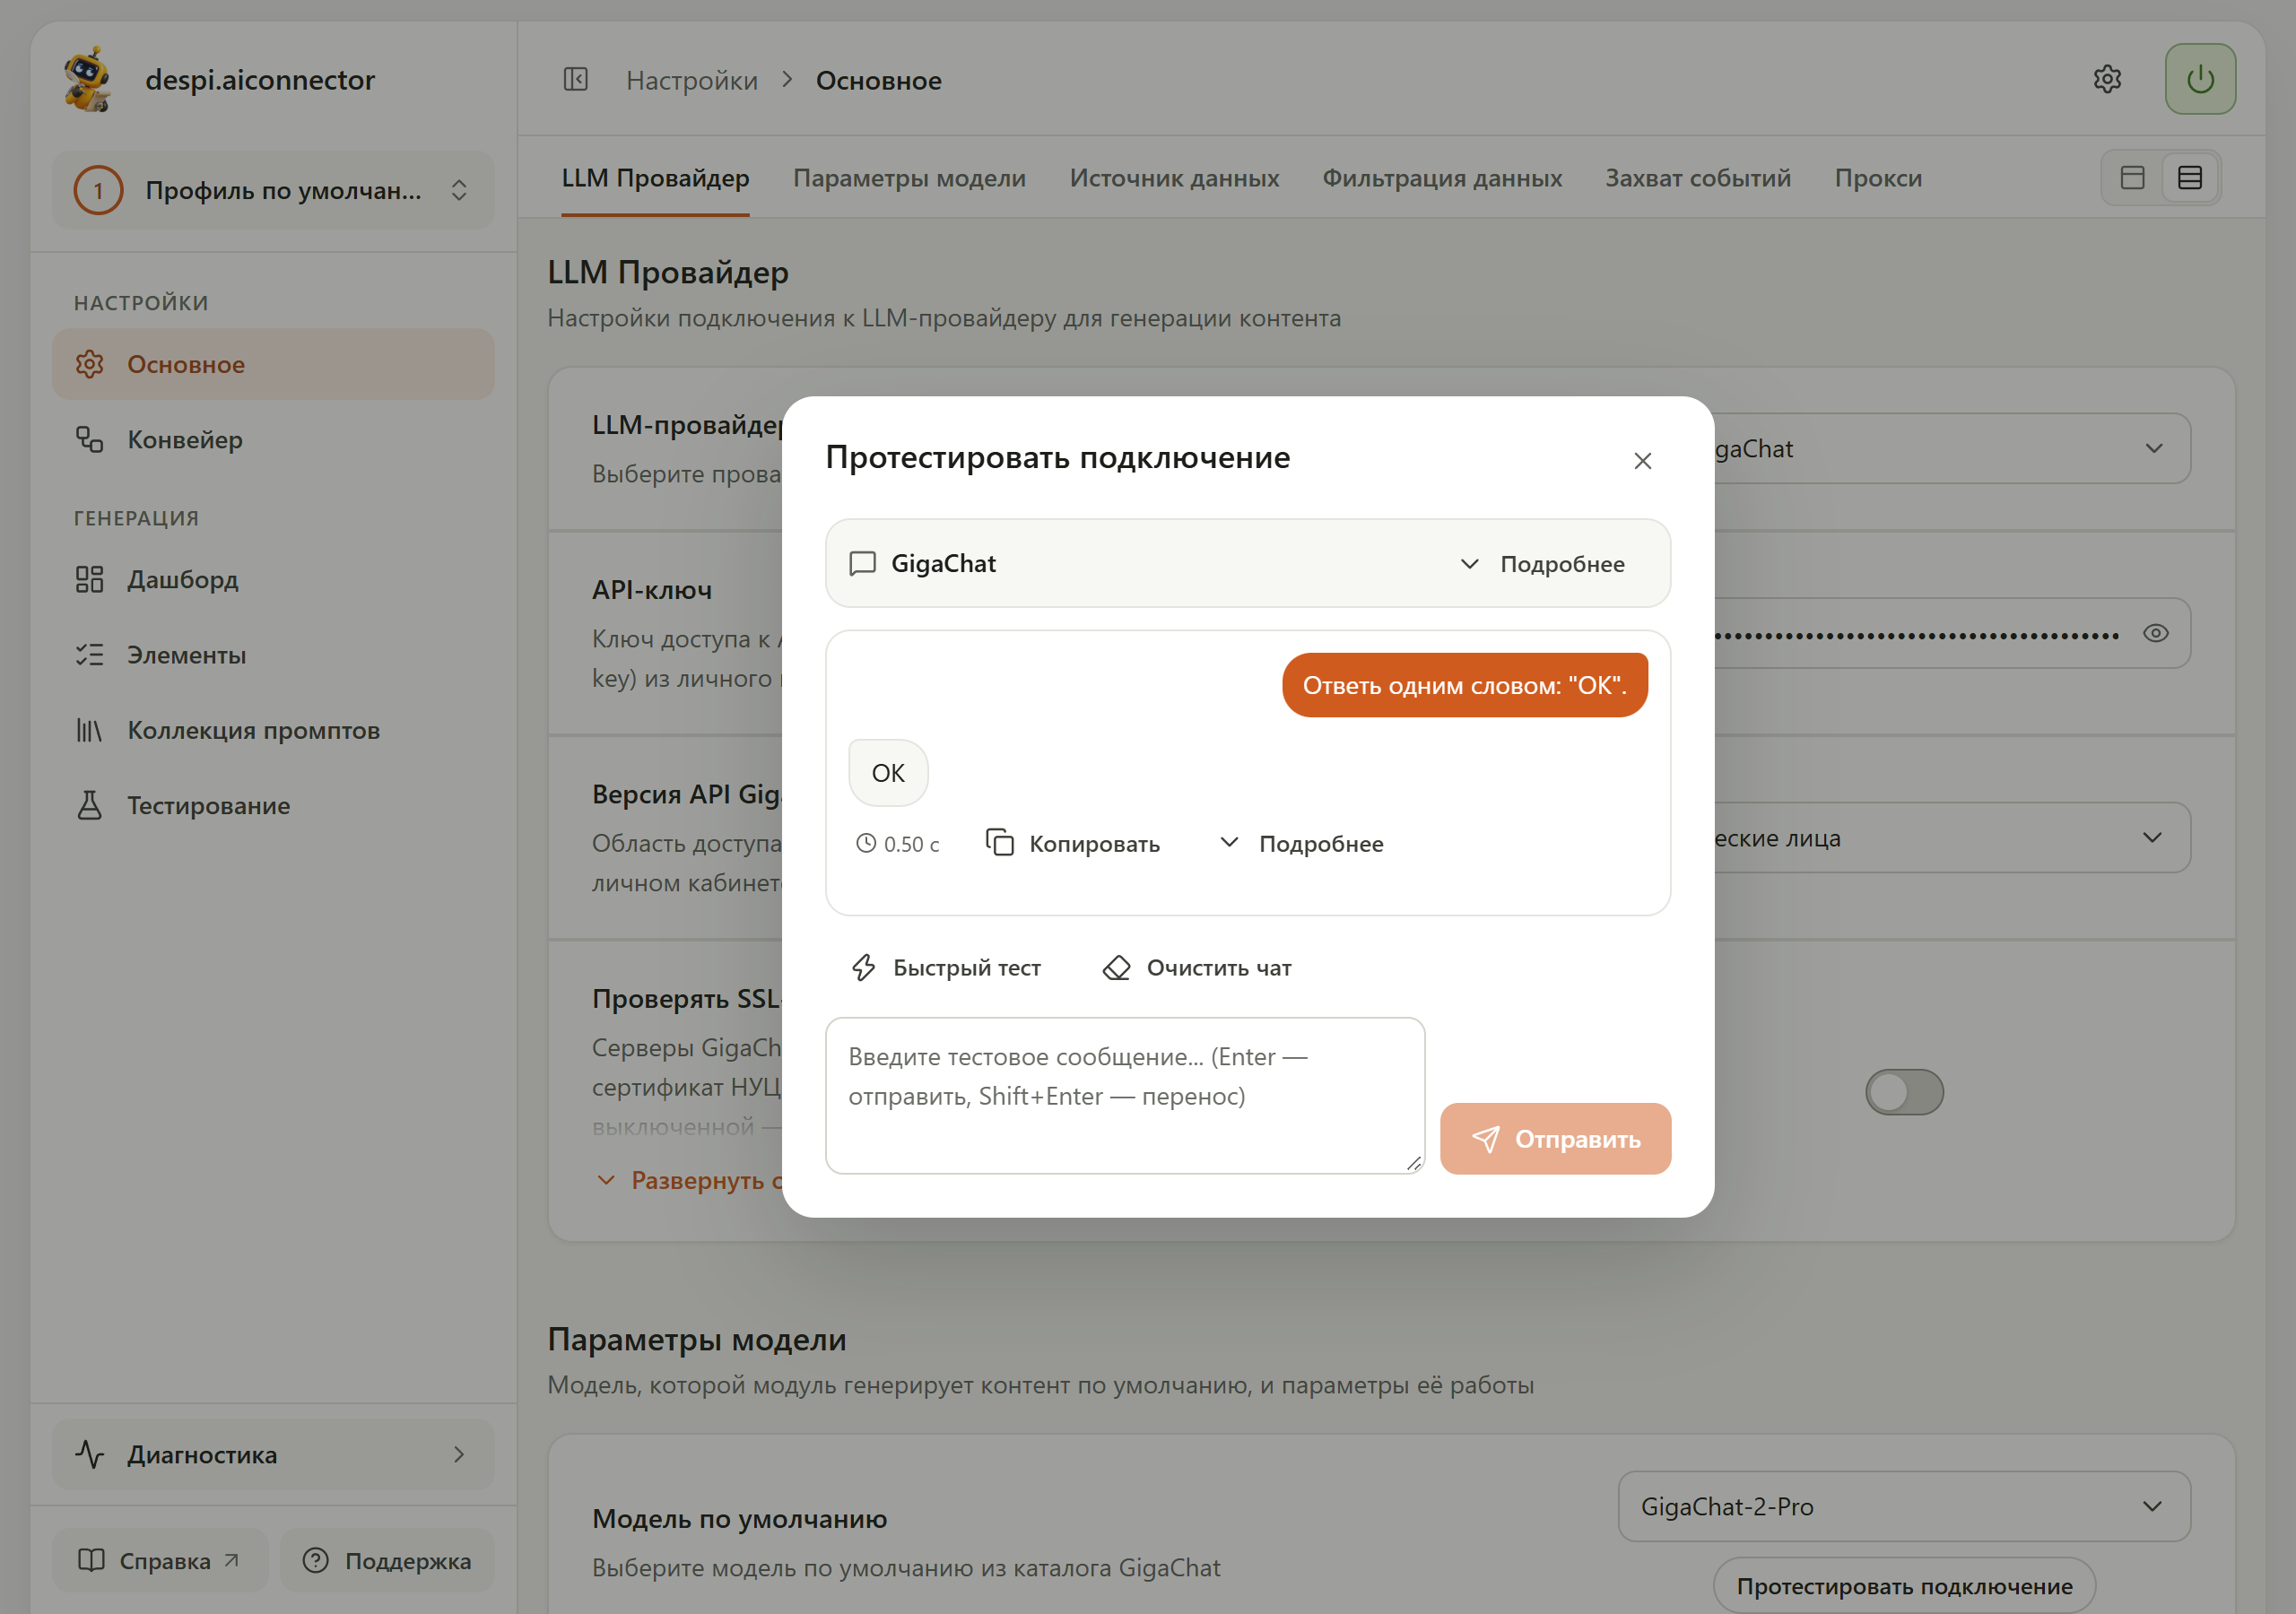Reveal API key with eye icon
The width and height of the screenshot is (2296, 1614).
(2156, 633)
